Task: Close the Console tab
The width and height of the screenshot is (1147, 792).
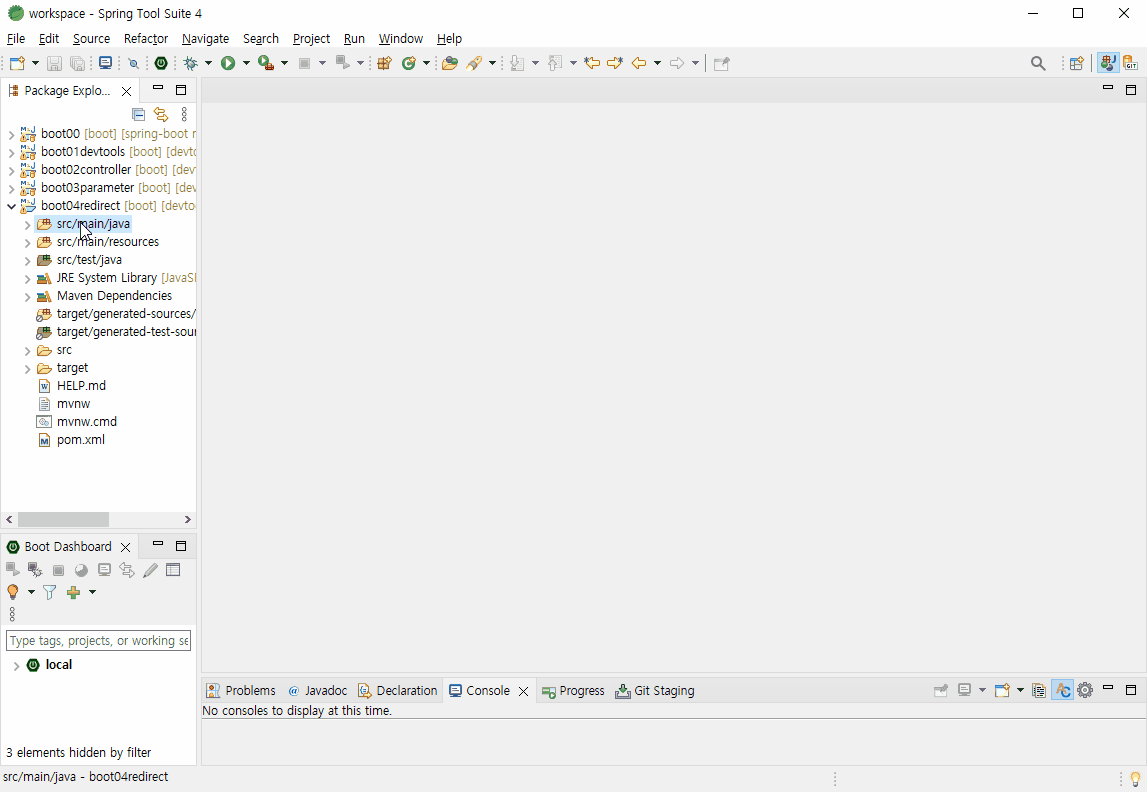Action: [x=523, y=691]
